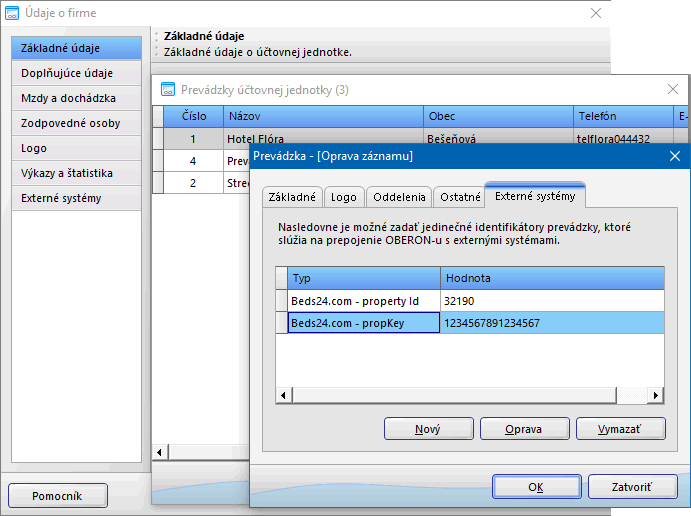This screenshot has height=516, width=691.
Task: Sort by the Hodnota column header
Action: point(552,278)
